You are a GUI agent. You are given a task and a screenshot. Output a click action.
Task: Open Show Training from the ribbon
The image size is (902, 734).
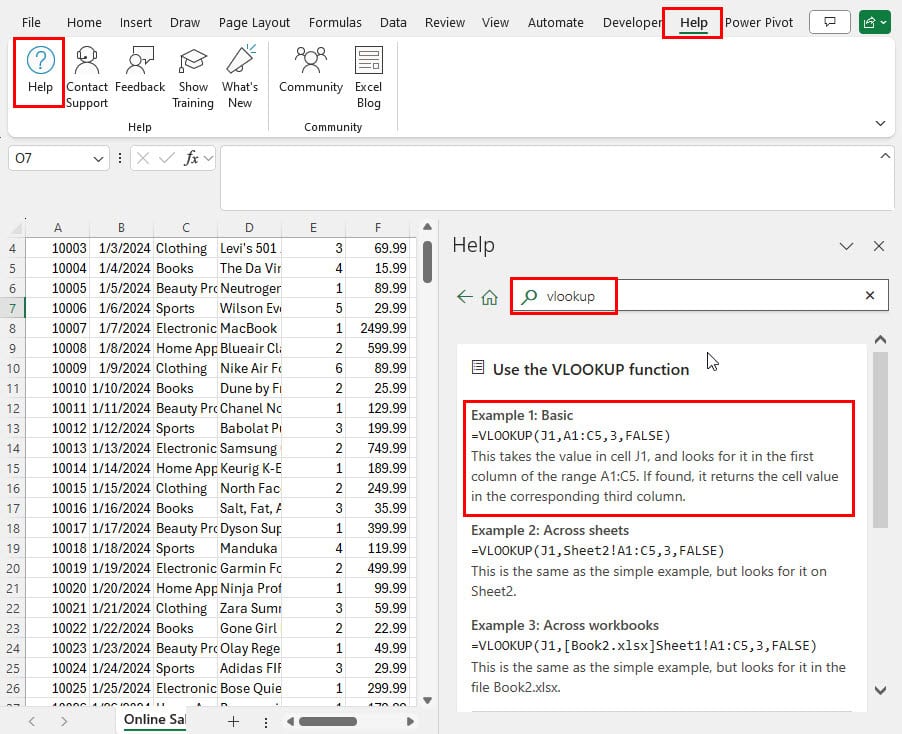(x=193, y=77)
